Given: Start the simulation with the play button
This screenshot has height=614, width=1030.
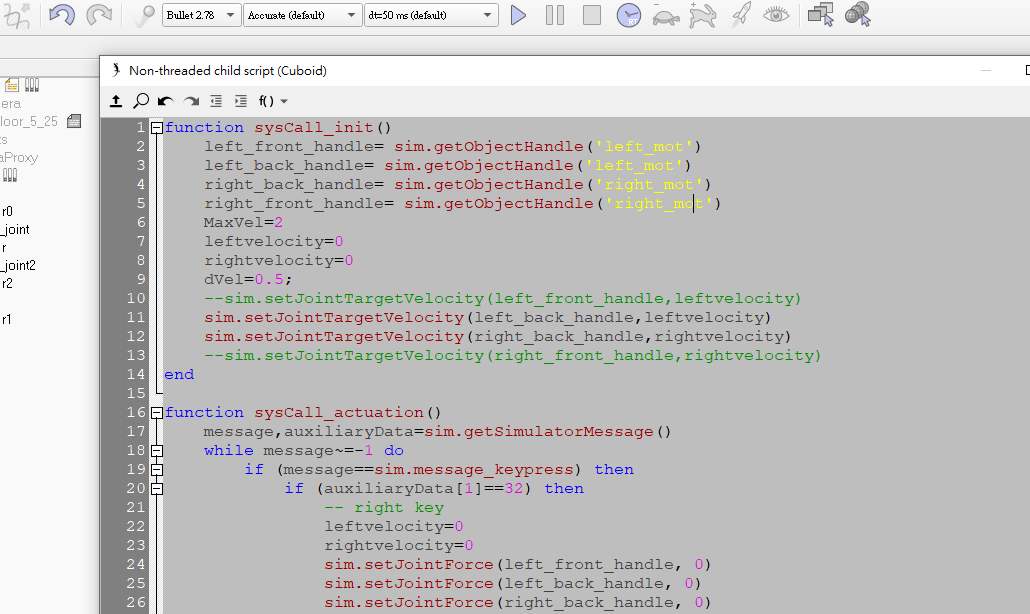Looking at the screenshot, I should click(518, 15).
